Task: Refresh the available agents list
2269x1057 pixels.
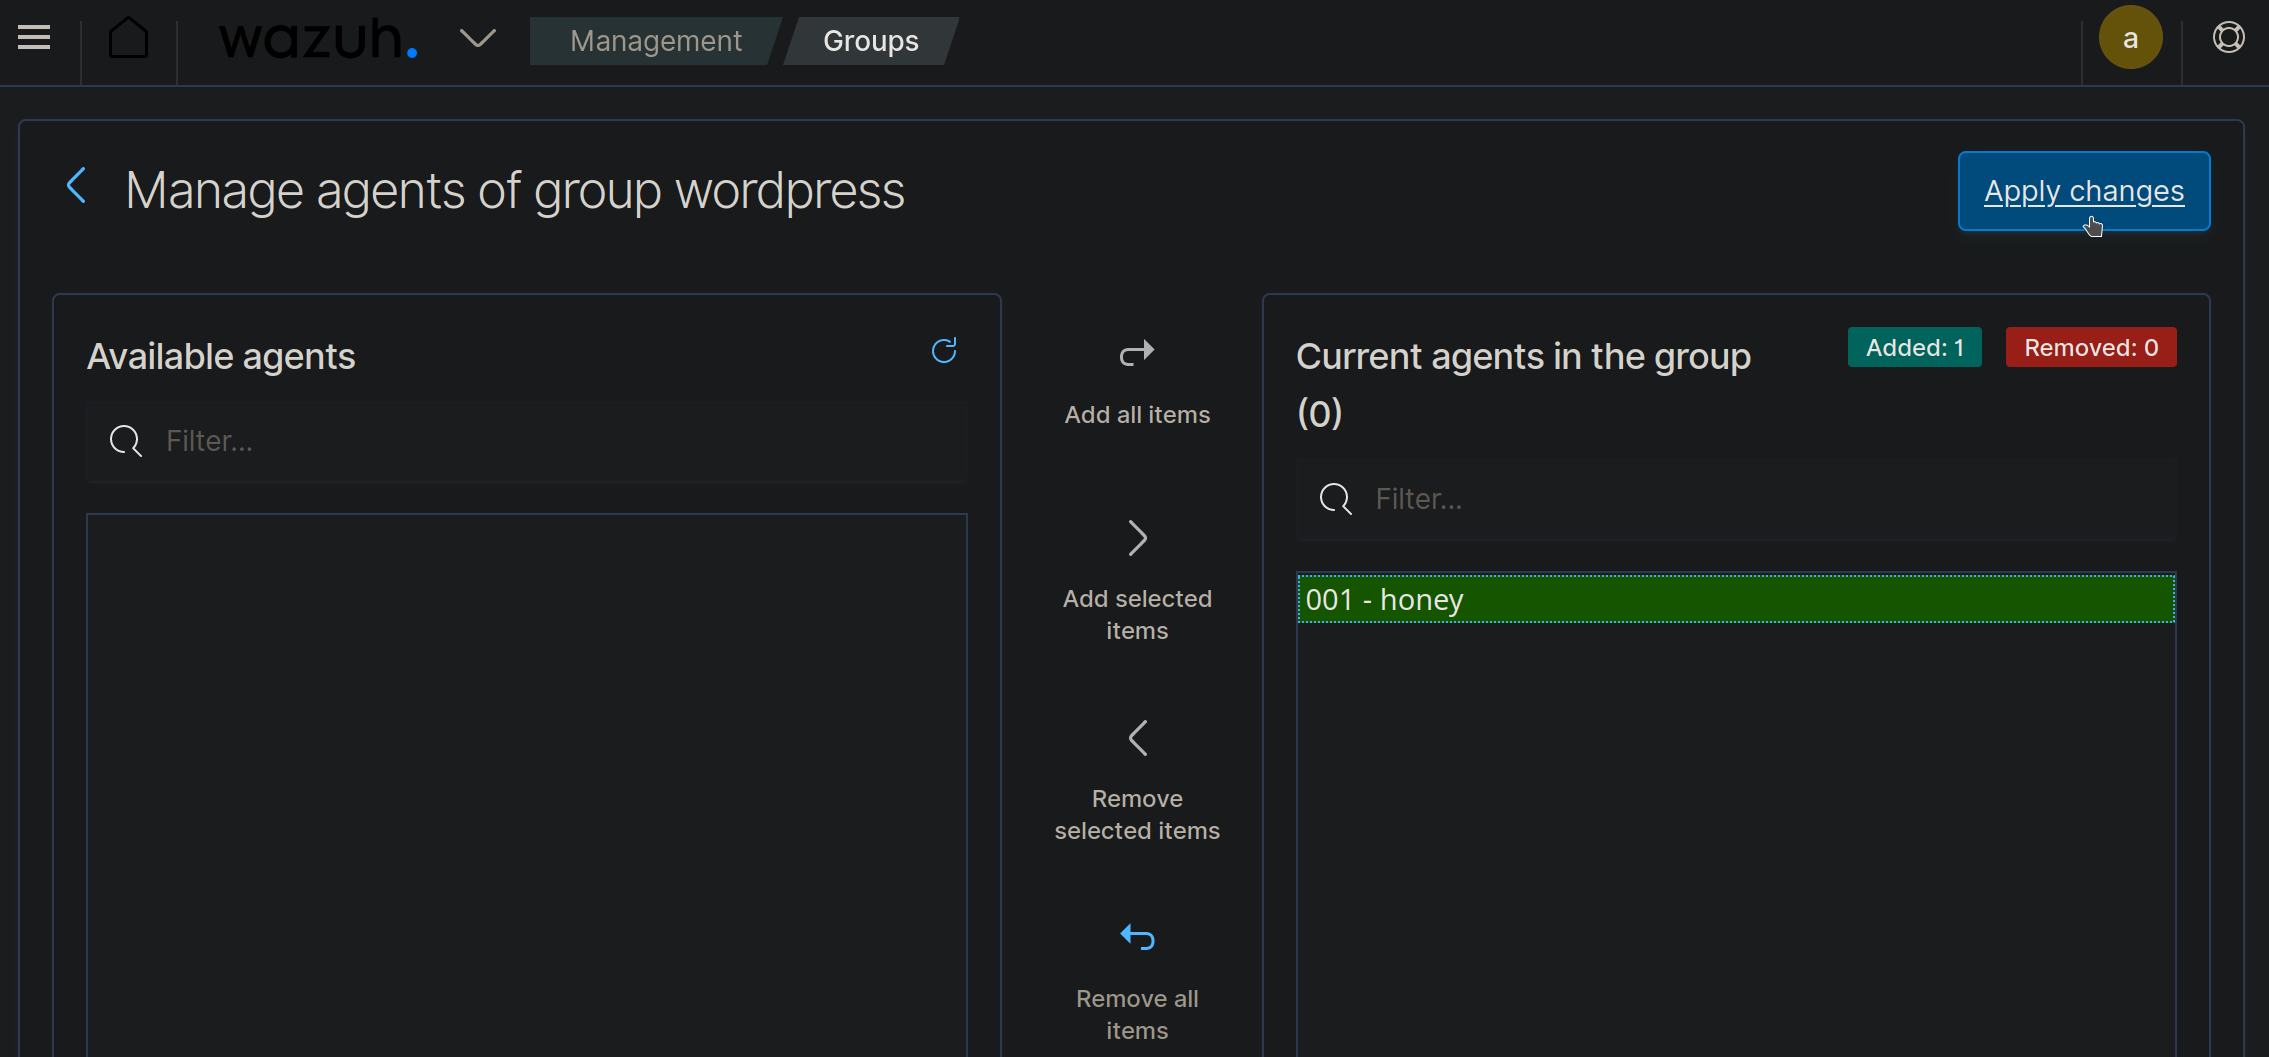Action: 944,350
